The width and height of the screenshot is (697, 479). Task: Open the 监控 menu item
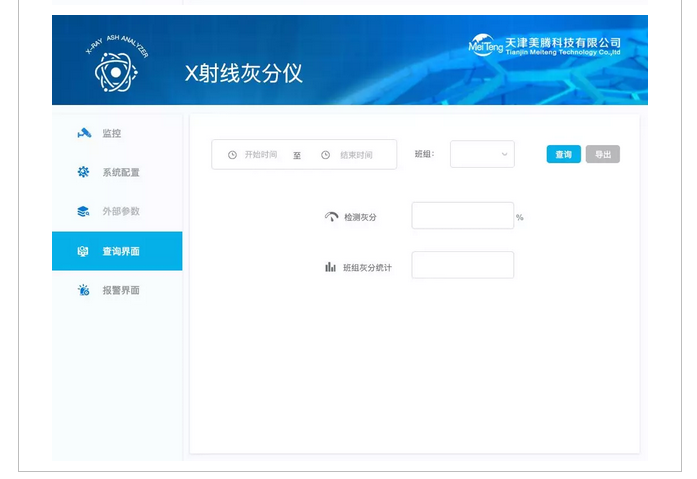(117, 133)
